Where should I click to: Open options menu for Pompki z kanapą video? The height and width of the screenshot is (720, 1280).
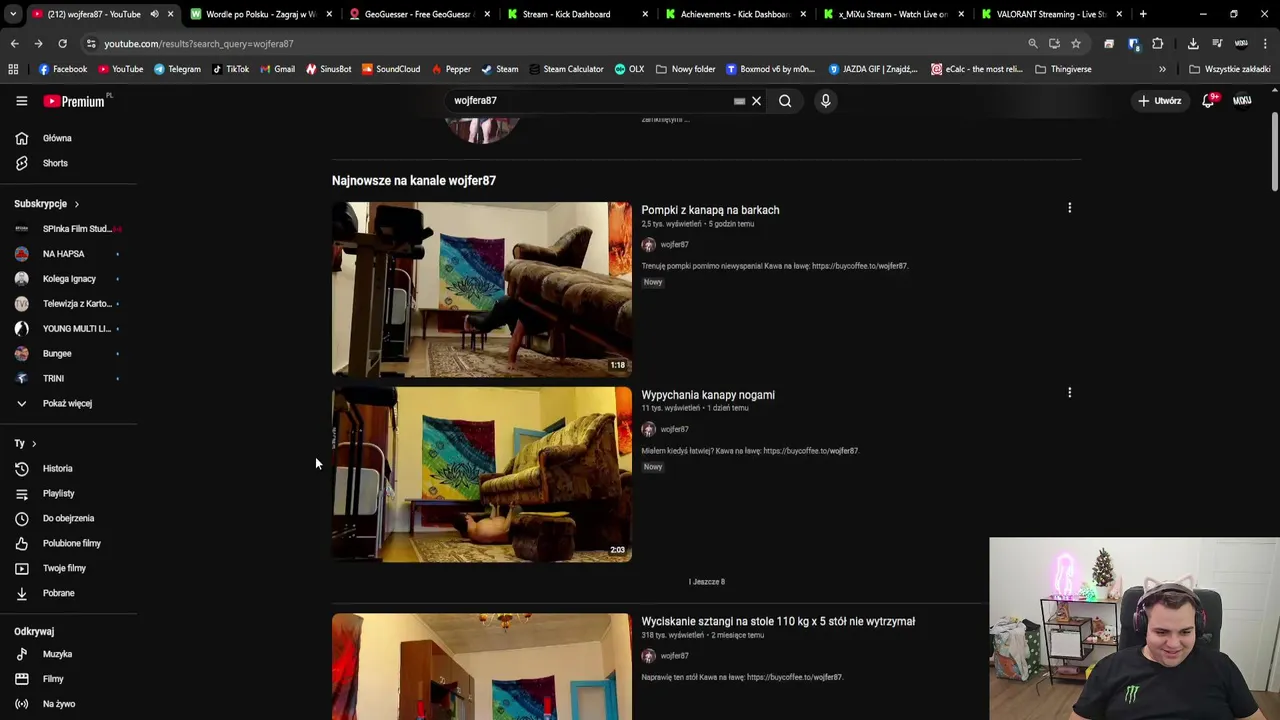[1069, 208]
